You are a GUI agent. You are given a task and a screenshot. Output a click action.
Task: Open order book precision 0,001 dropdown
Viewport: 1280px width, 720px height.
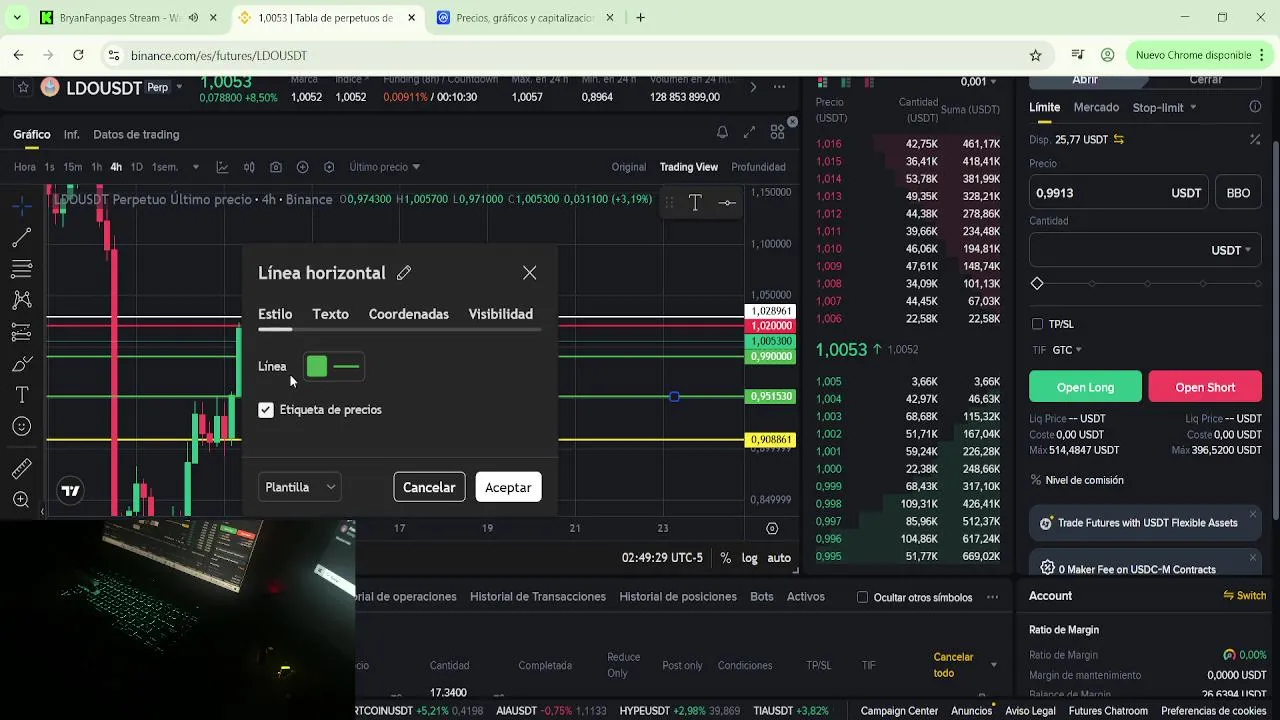(x=979, y=82)
